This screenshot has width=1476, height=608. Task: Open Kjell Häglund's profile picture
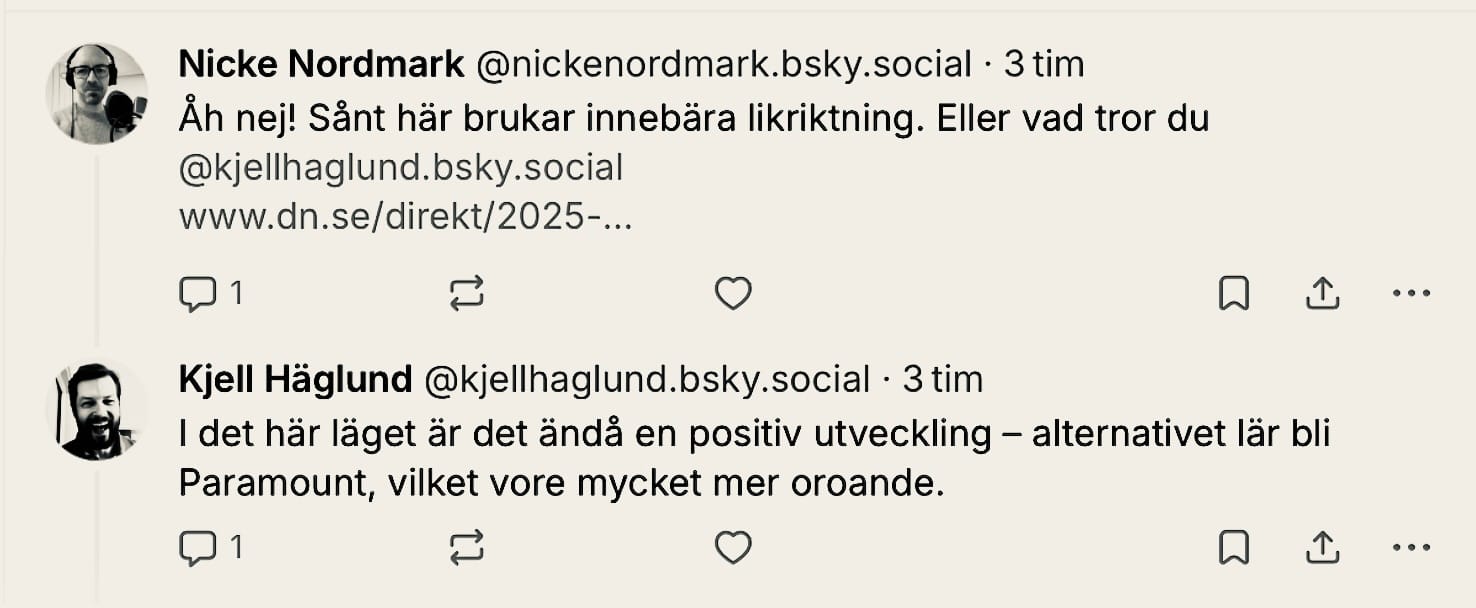pos(97,412)
